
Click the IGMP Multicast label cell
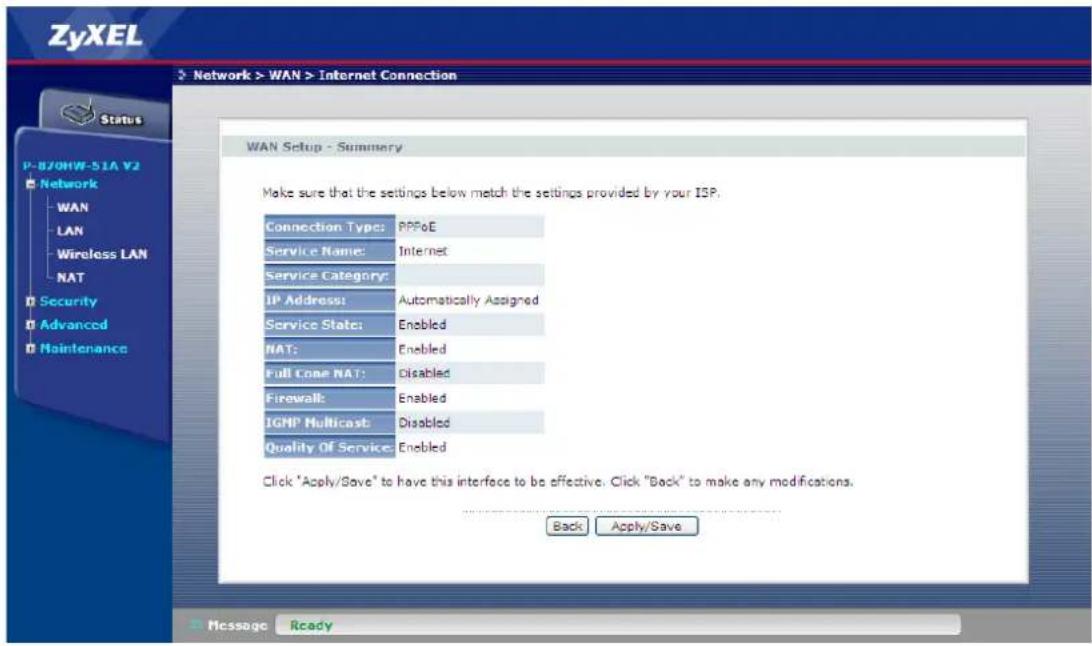329,423
